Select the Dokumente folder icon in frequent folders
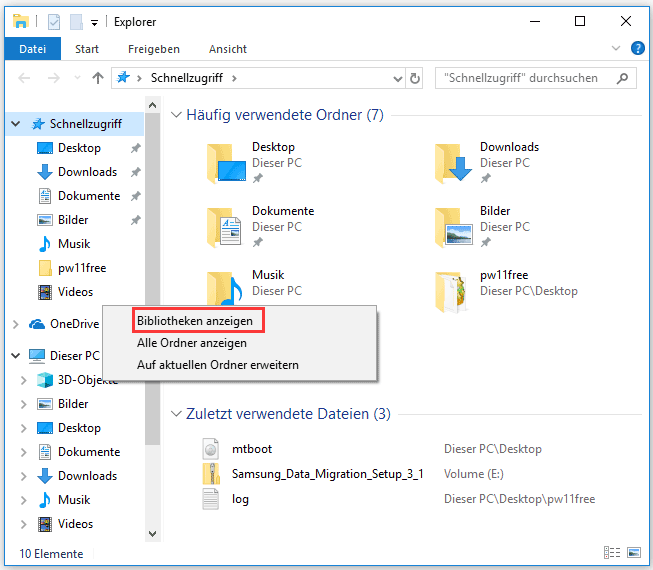This screenshot has height=570, width=653. pos(225,227)
